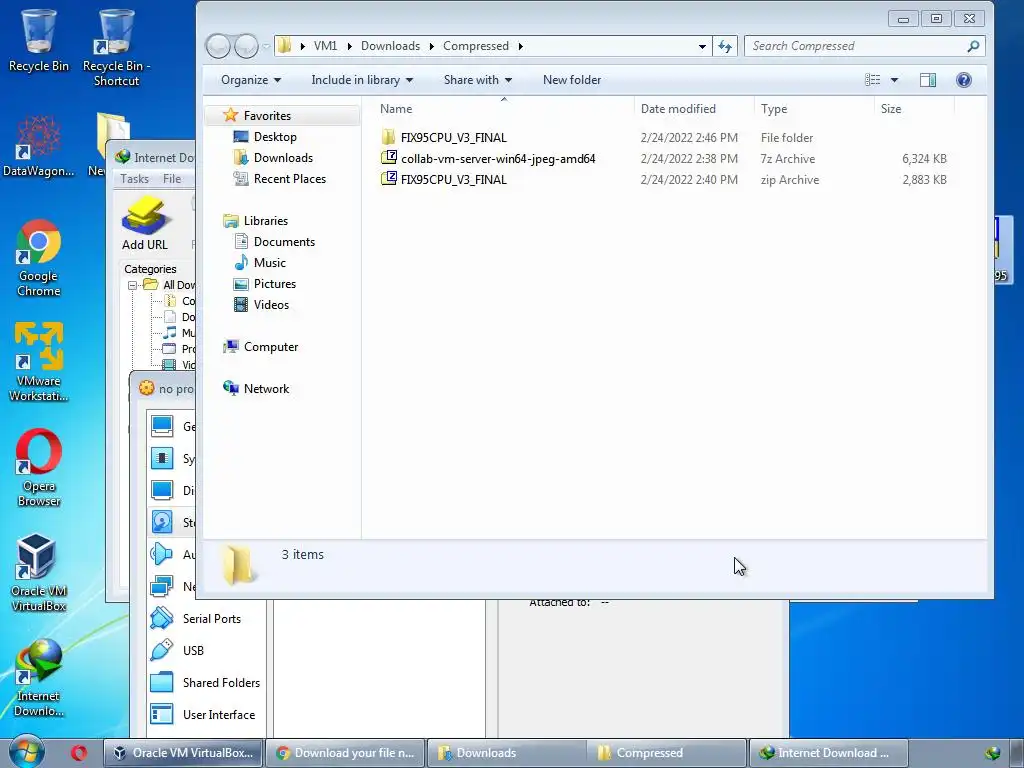Viewport: 1024px width, 768px height.
Task: Collapse the All Downloads tree in IDM
Action: [133, 285]
